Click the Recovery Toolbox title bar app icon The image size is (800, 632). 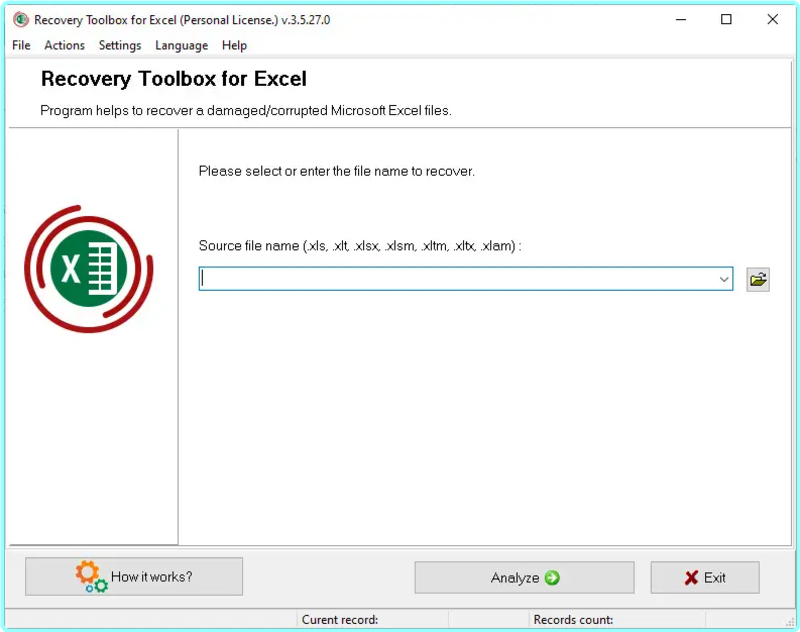[x=21, y=20]
